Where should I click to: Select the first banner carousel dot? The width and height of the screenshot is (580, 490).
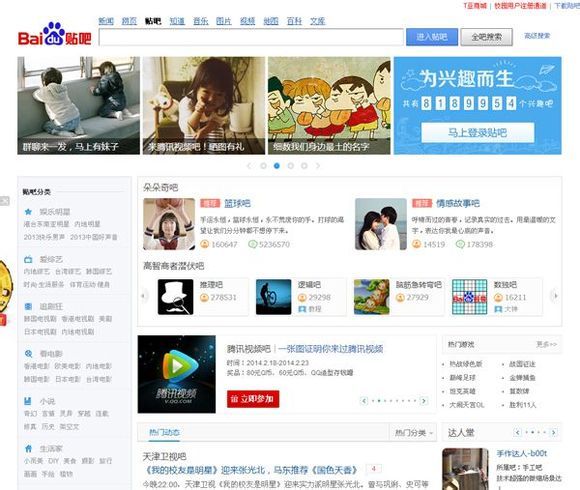tap(263, 166)
